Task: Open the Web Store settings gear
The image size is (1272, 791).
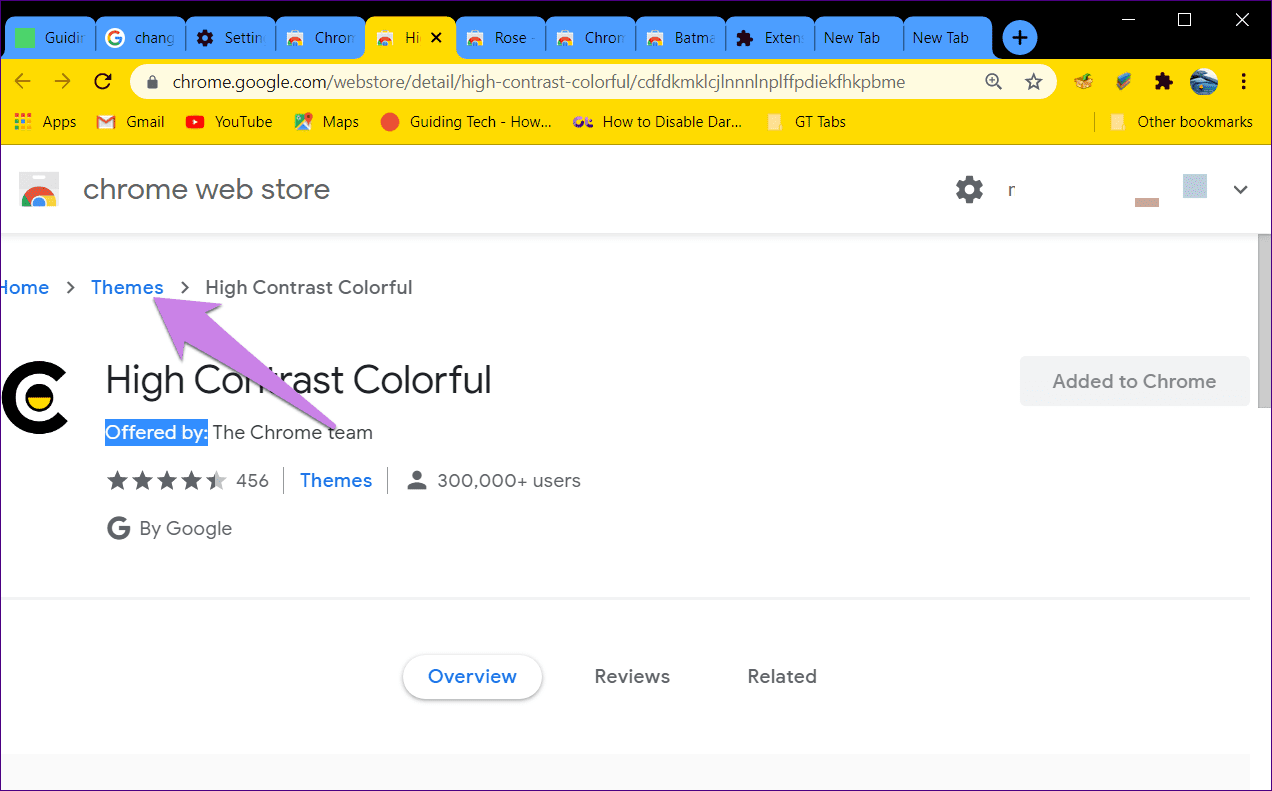Action: click(969, 190)
